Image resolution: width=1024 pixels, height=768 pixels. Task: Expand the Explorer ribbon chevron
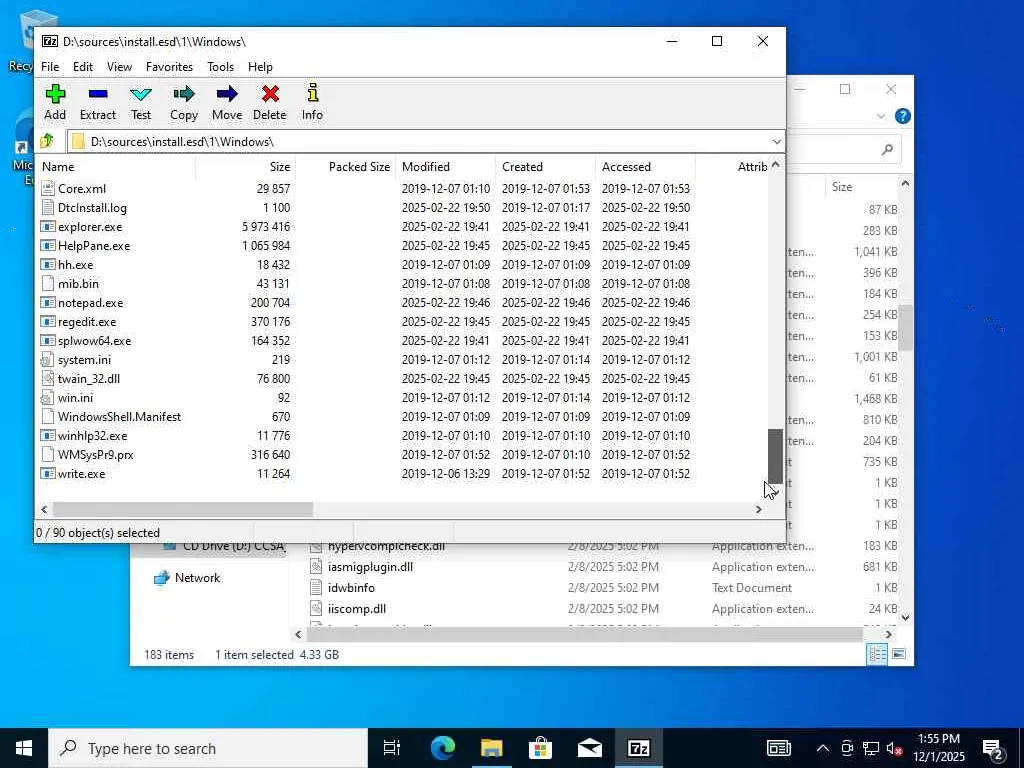click(x=880, y=116)
